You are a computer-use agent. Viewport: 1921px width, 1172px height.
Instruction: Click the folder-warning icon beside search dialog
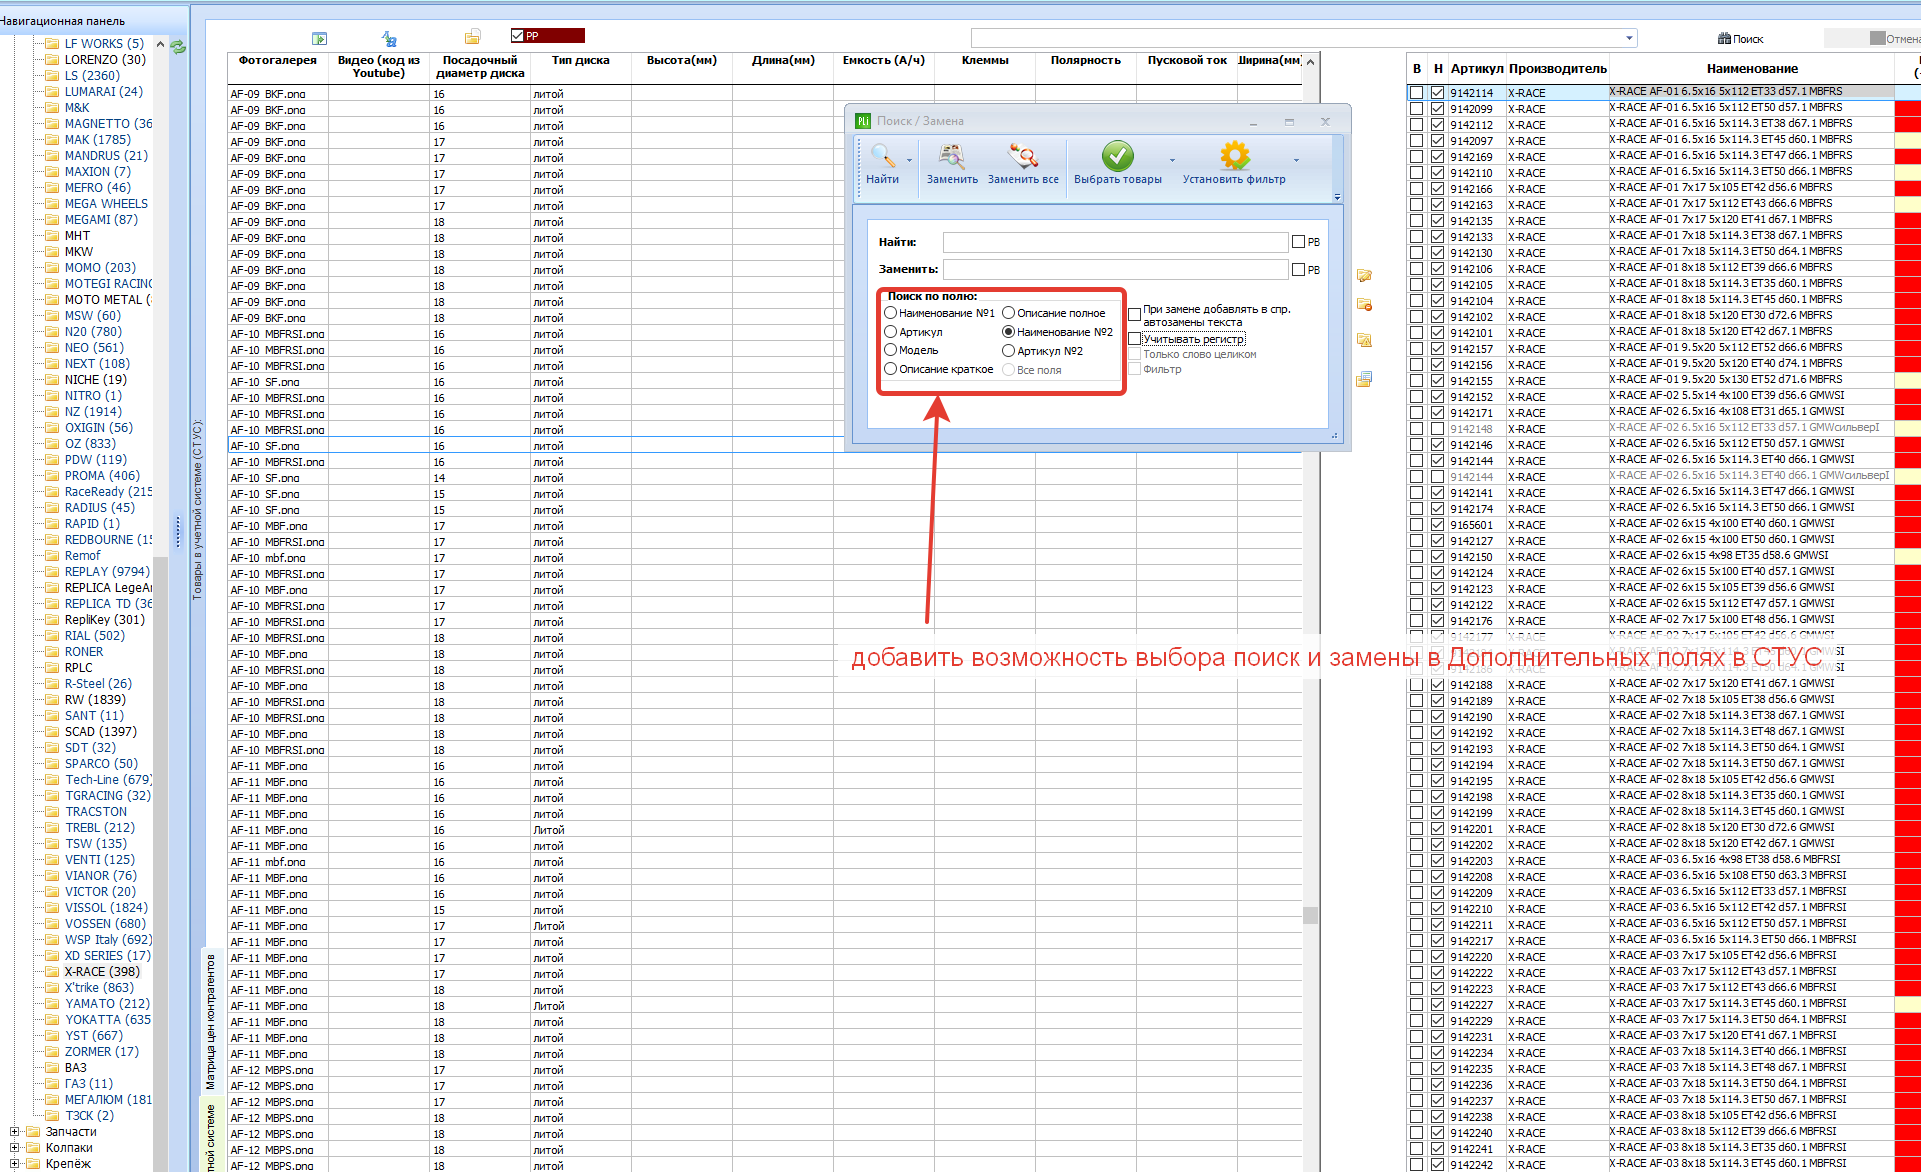click(1364, 340)
